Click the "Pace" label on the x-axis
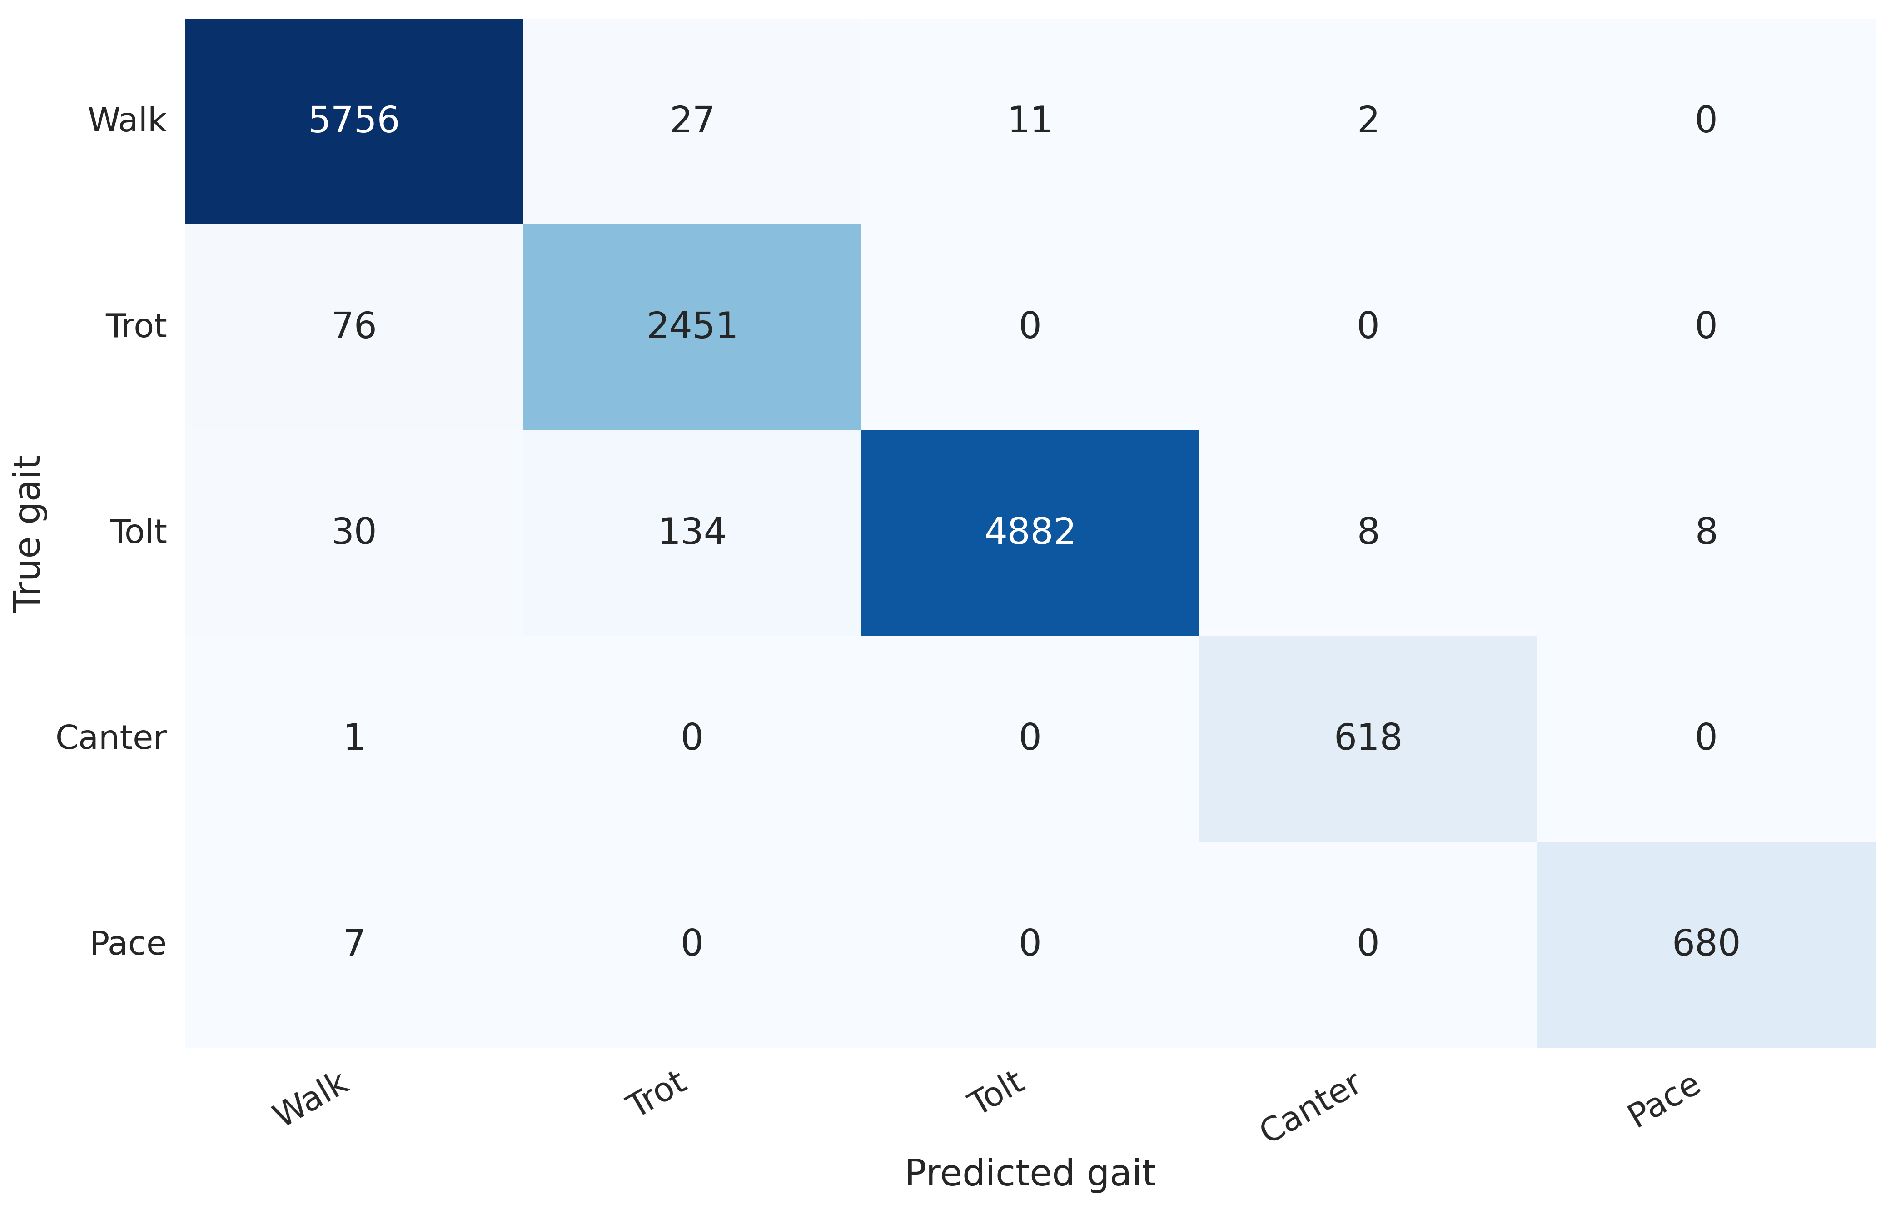Viewport: 1896px width, 1208px height. tap(1663, 1099)
